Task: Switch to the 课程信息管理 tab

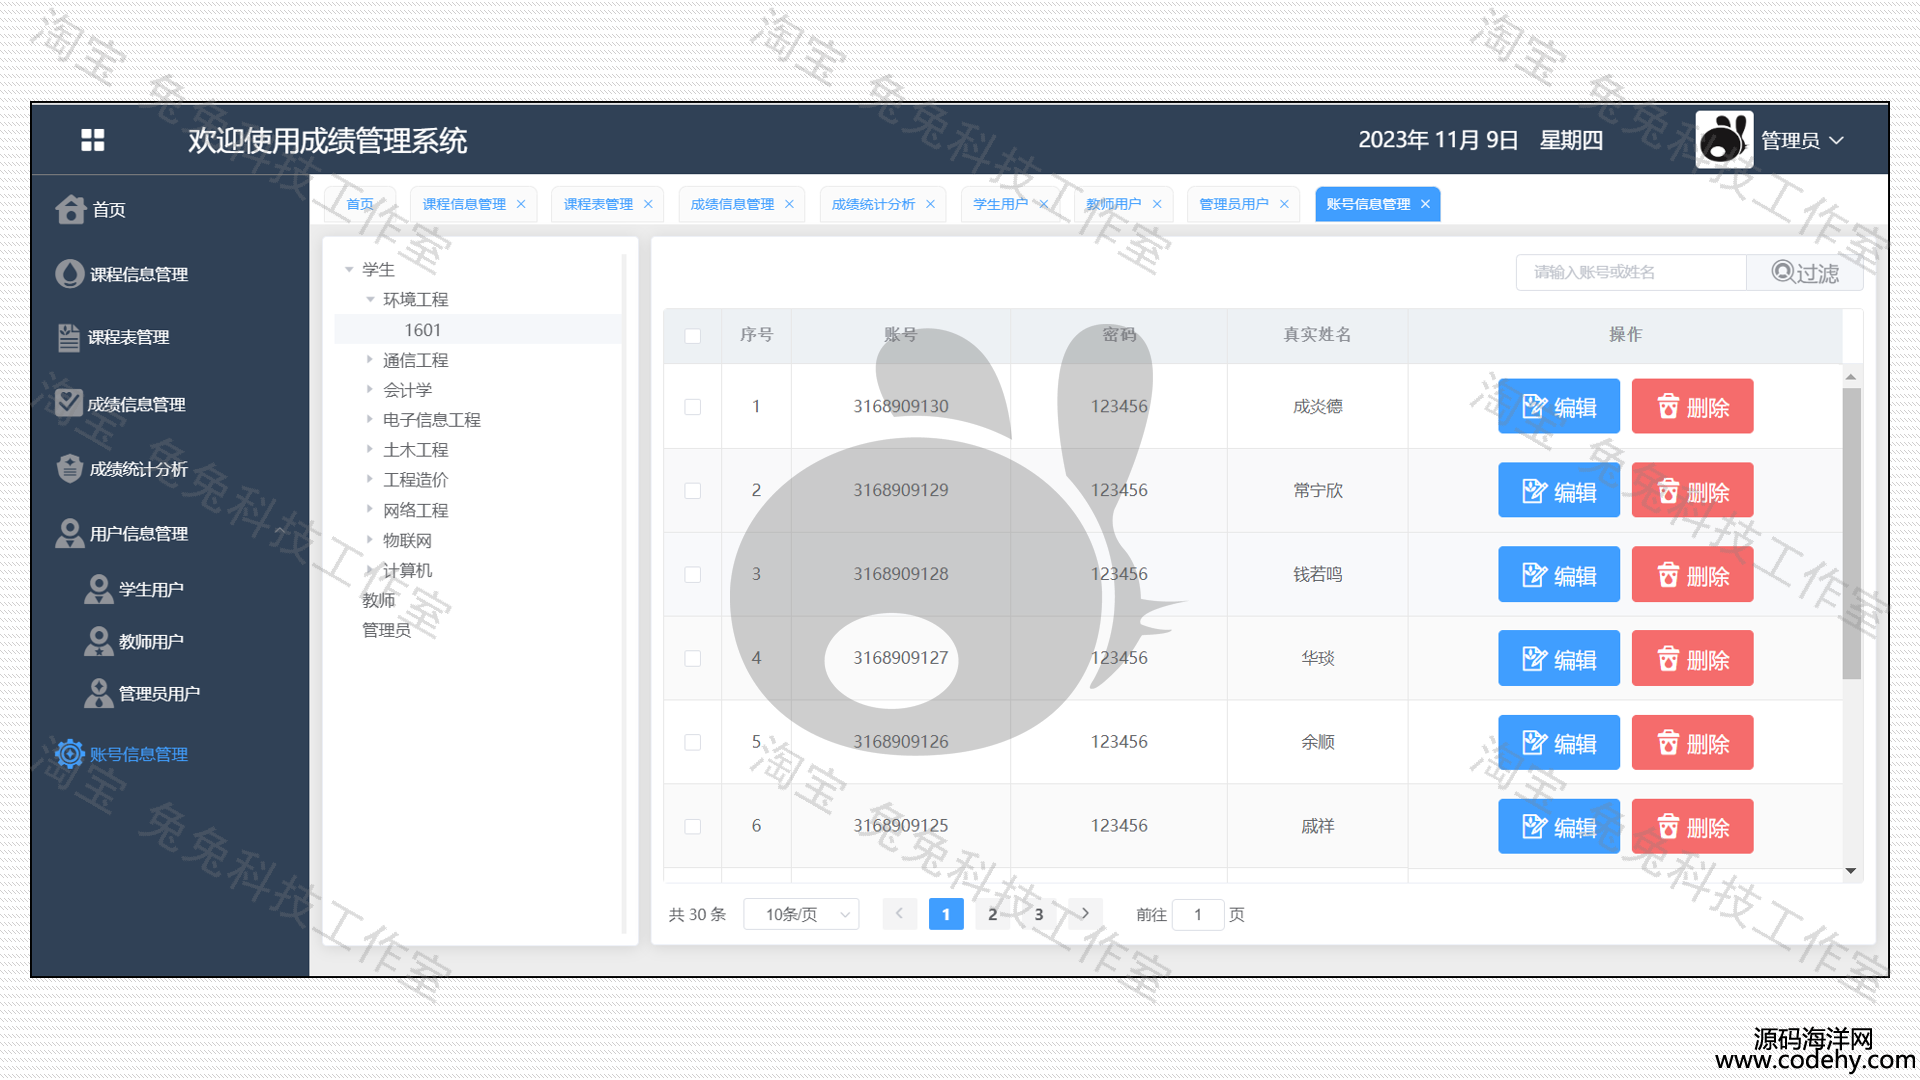Action: tap(464, 204)
